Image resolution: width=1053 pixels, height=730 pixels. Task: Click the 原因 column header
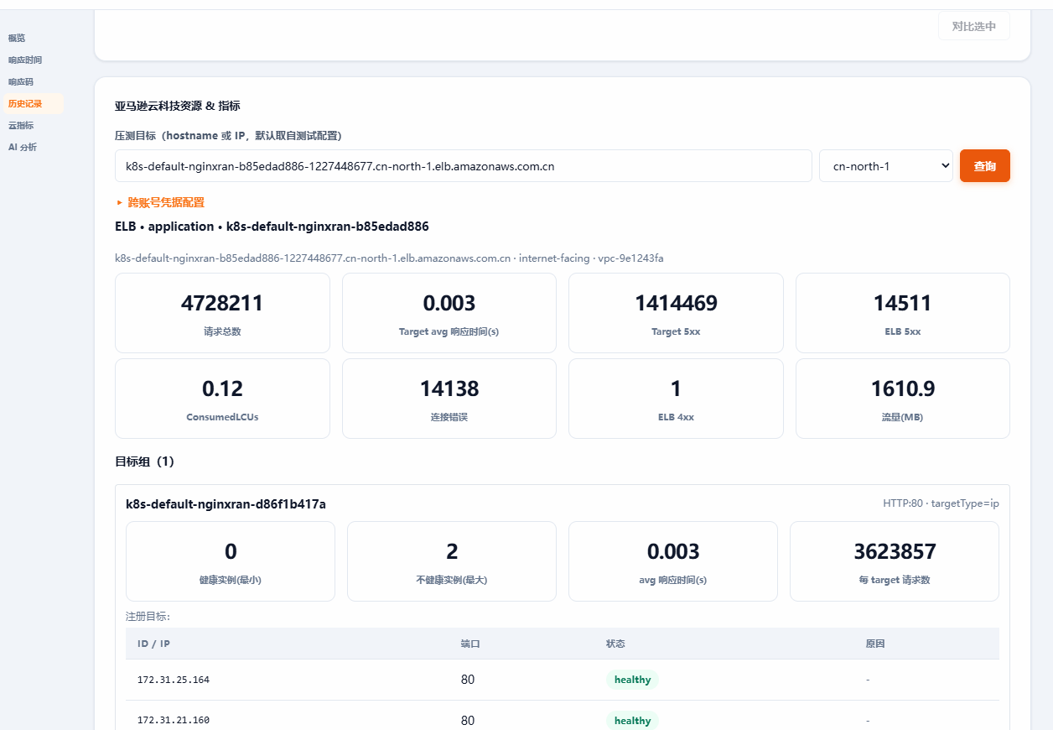[875, 643]
